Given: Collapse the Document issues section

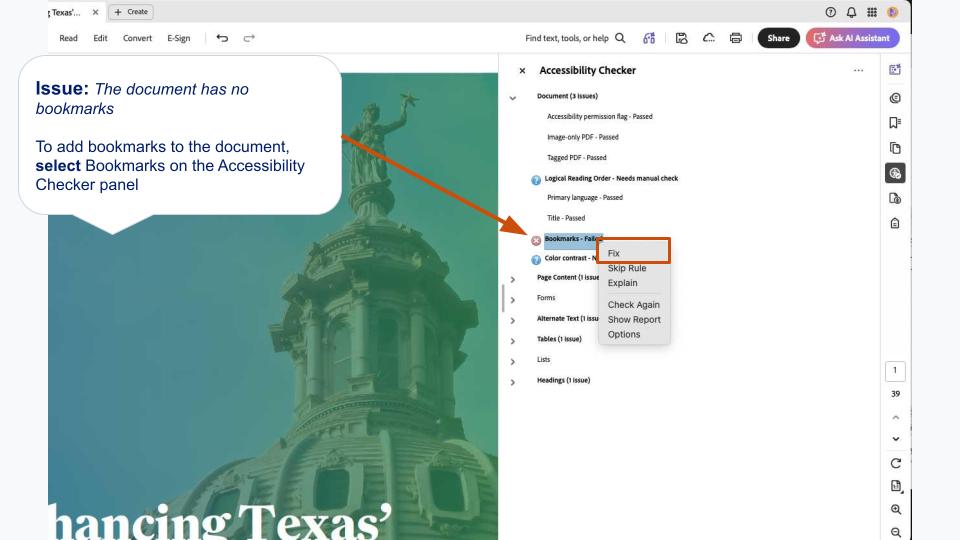Looking at the screenshot, I should pos(513,98).
